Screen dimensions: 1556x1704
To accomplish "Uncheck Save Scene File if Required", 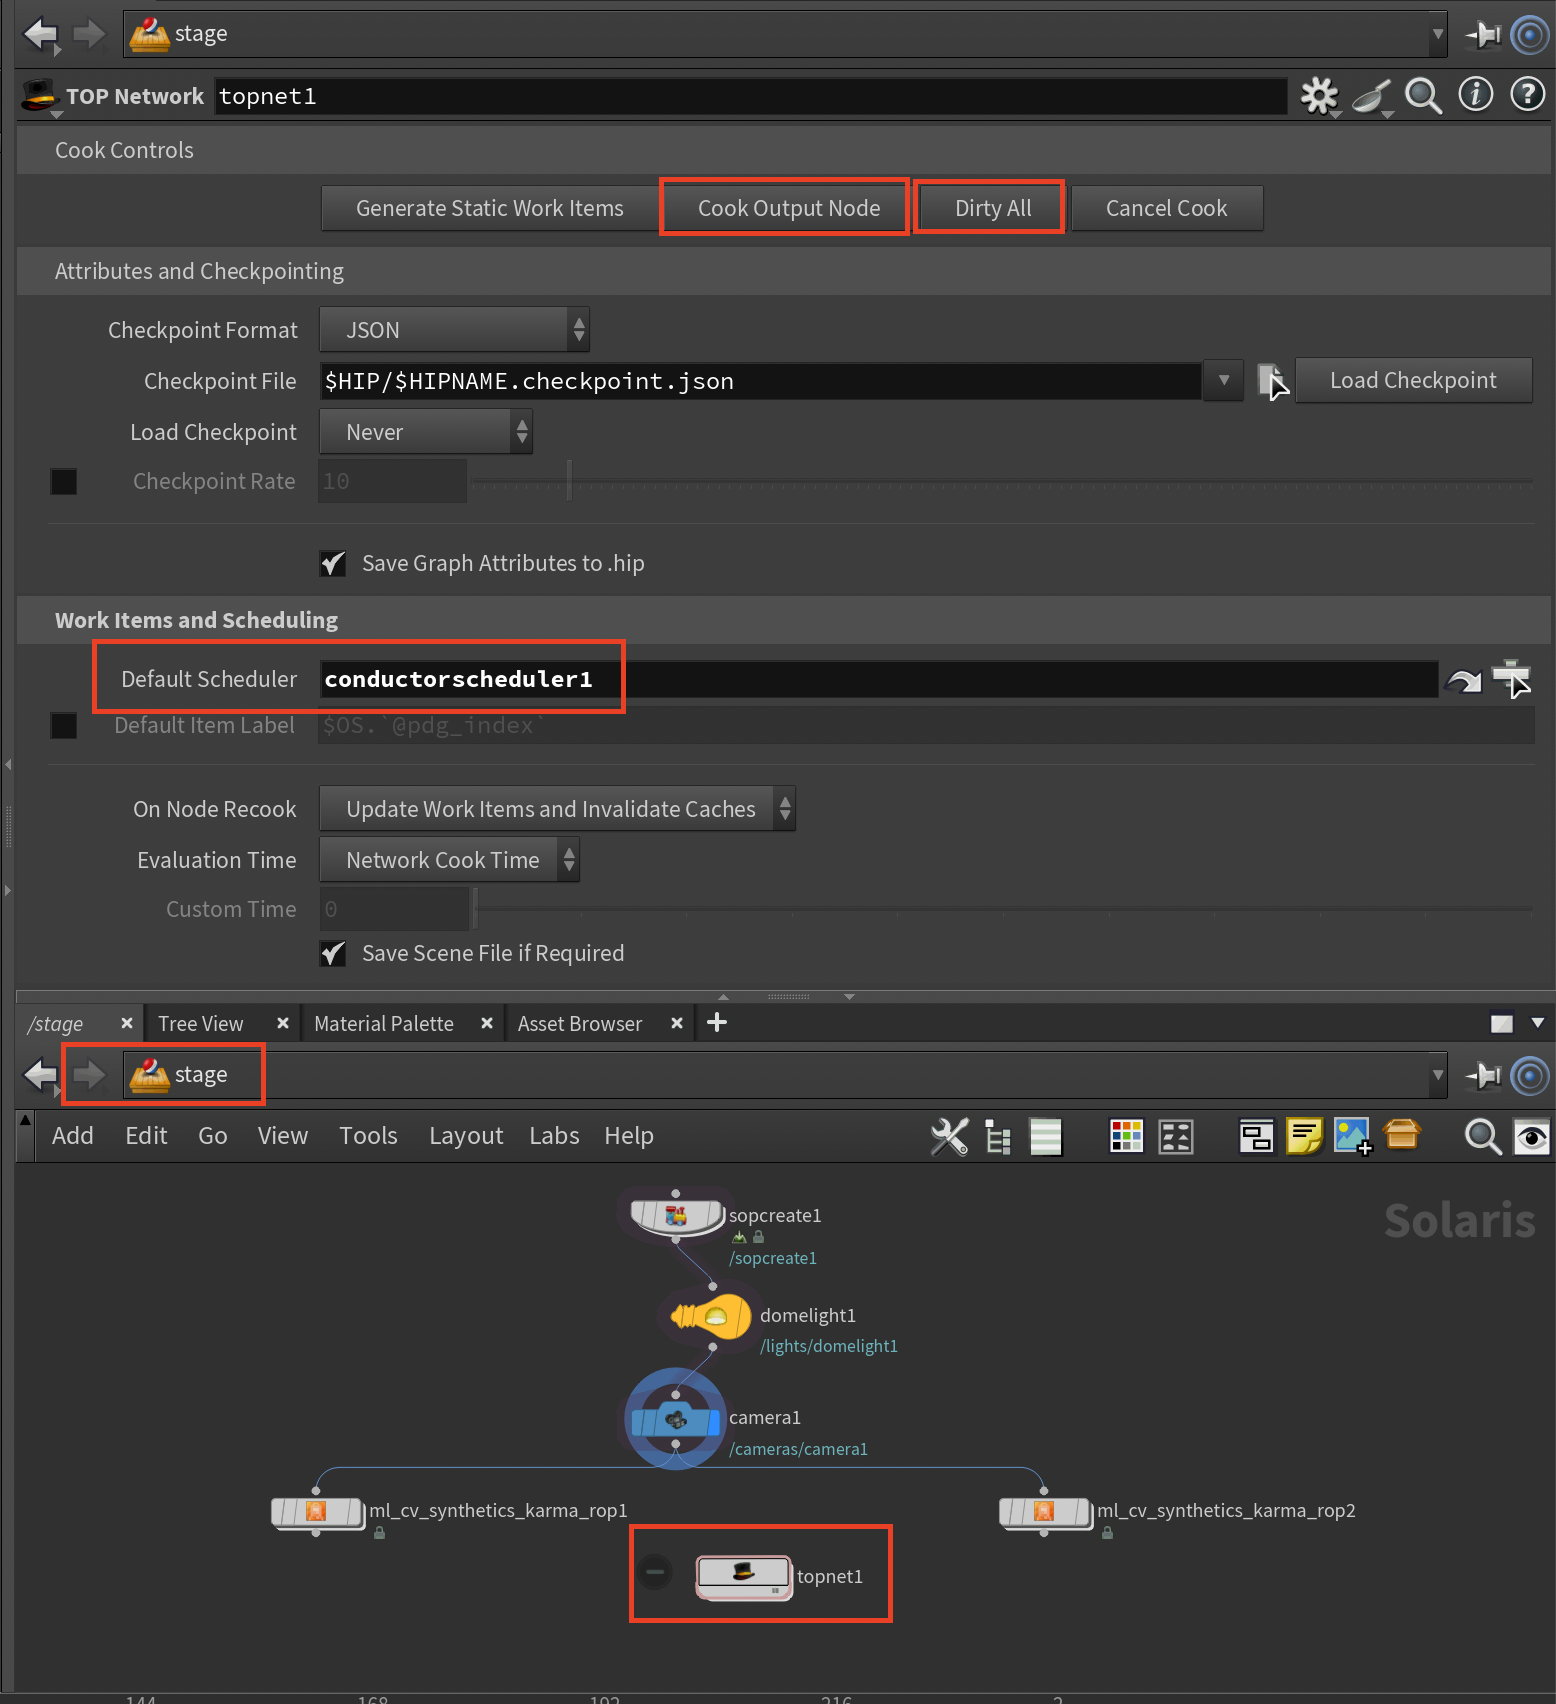I will (x=333, y=954).
